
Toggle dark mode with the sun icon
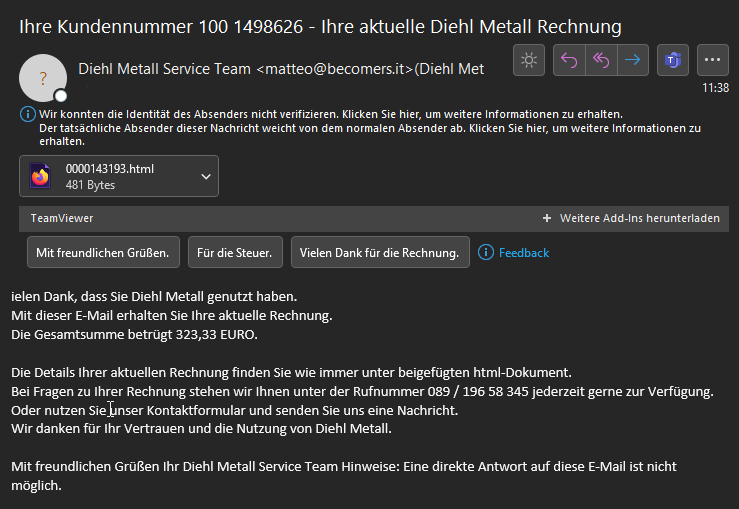click(529, 60)
